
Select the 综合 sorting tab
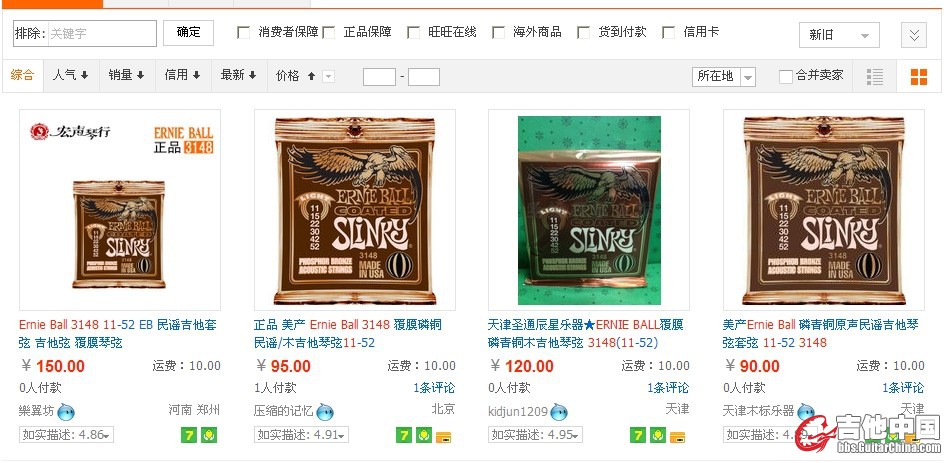[22, 76]
